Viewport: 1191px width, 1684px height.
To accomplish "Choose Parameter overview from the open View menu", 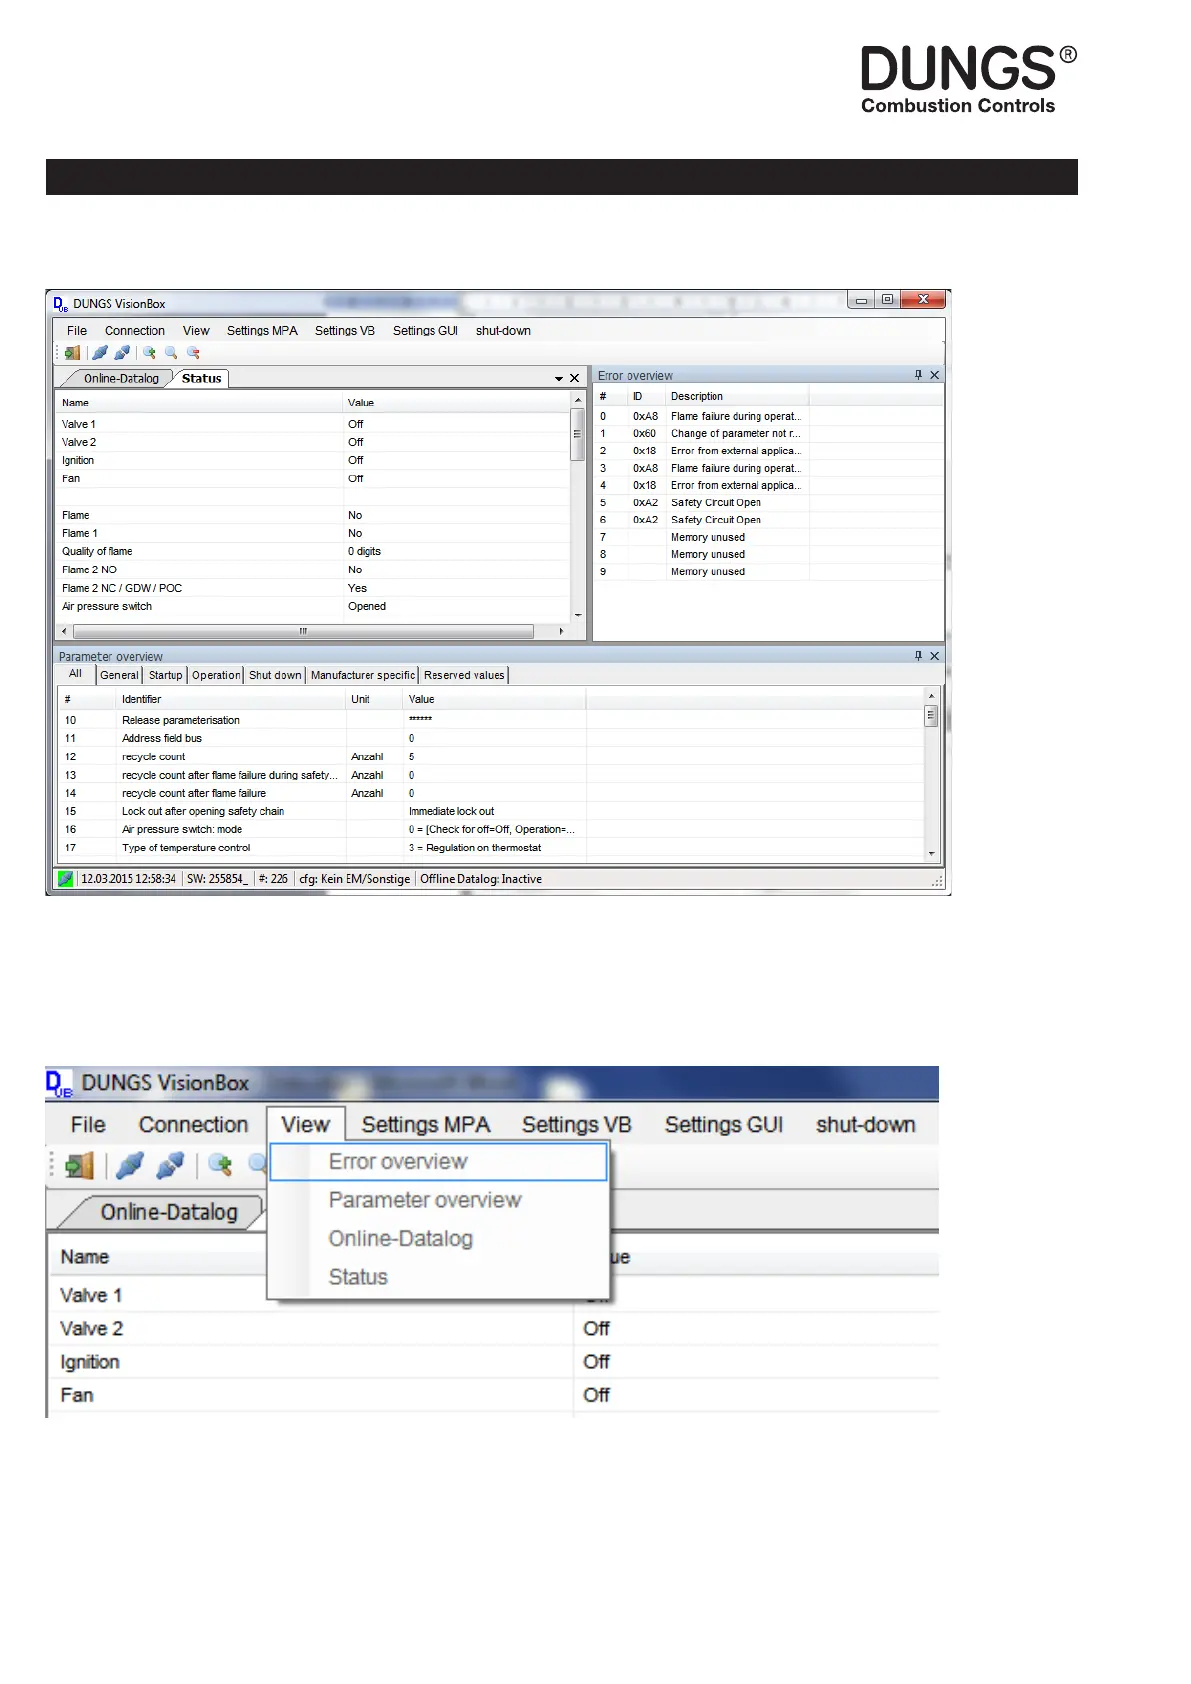I will pyautogui.click(x=438, y=1200).
